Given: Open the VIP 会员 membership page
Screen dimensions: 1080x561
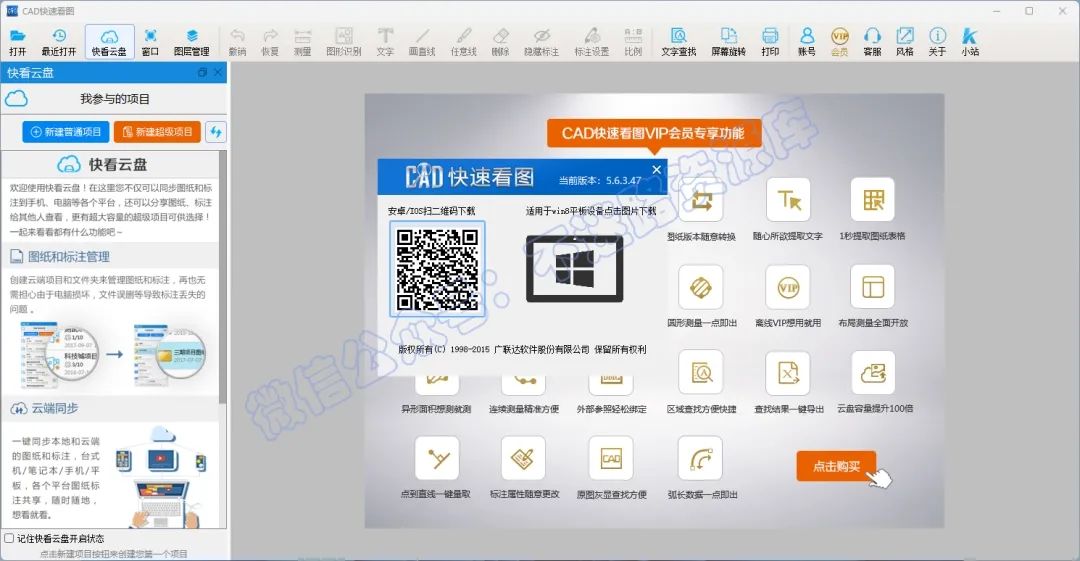Looking at the screenshot, I should pyautogui.click(x=840, y=42).
